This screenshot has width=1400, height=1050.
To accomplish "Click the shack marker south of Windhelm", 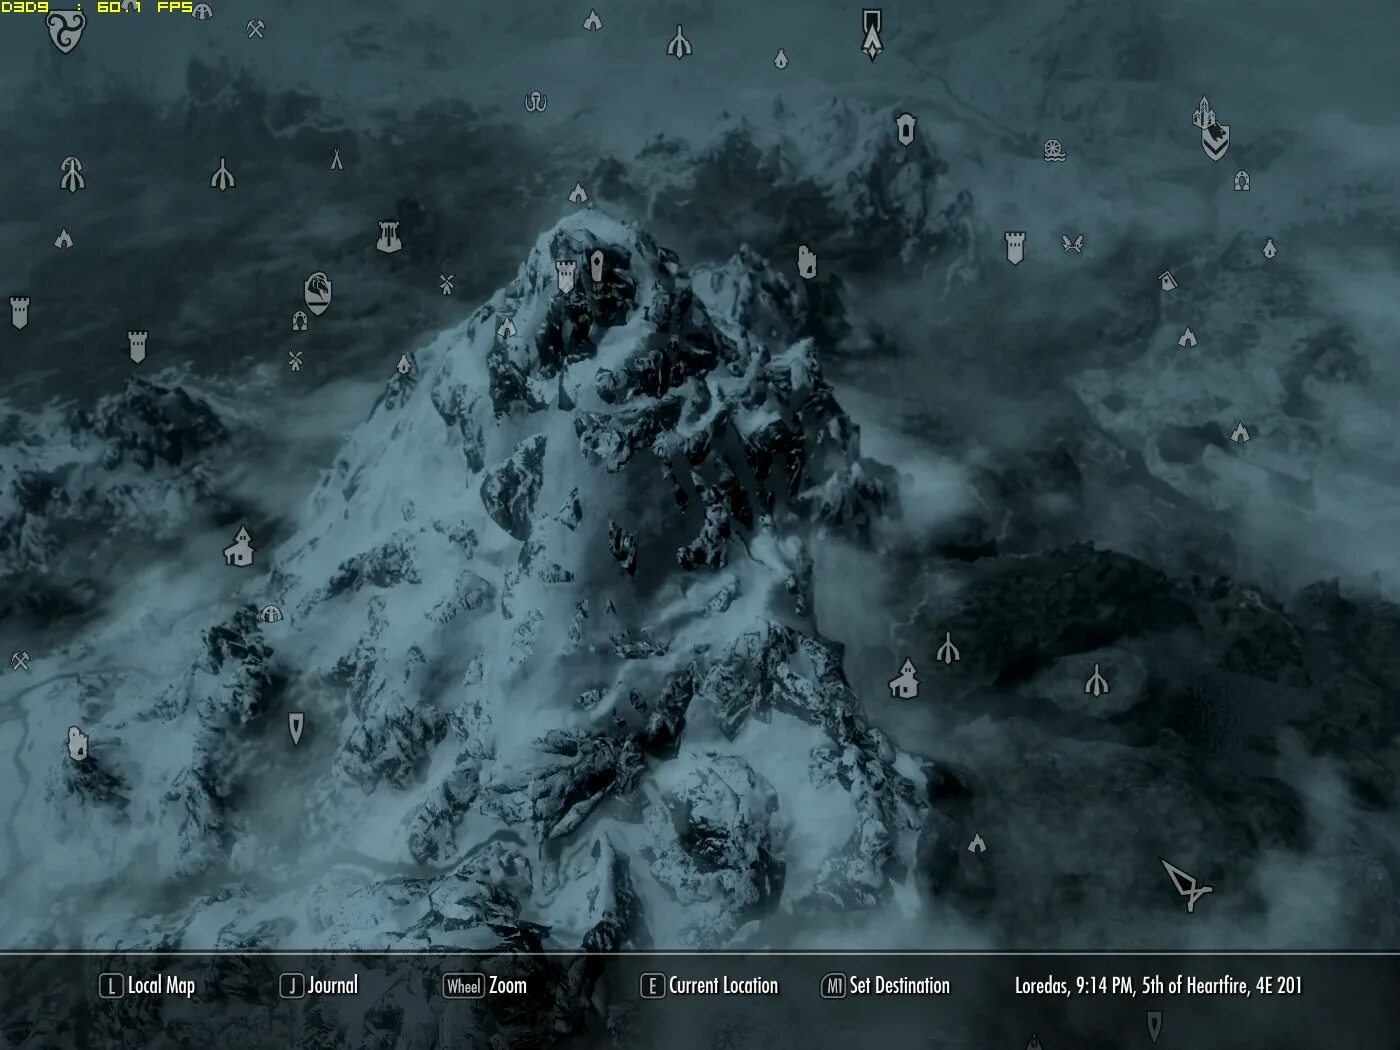I will [x=1167, y=280].
